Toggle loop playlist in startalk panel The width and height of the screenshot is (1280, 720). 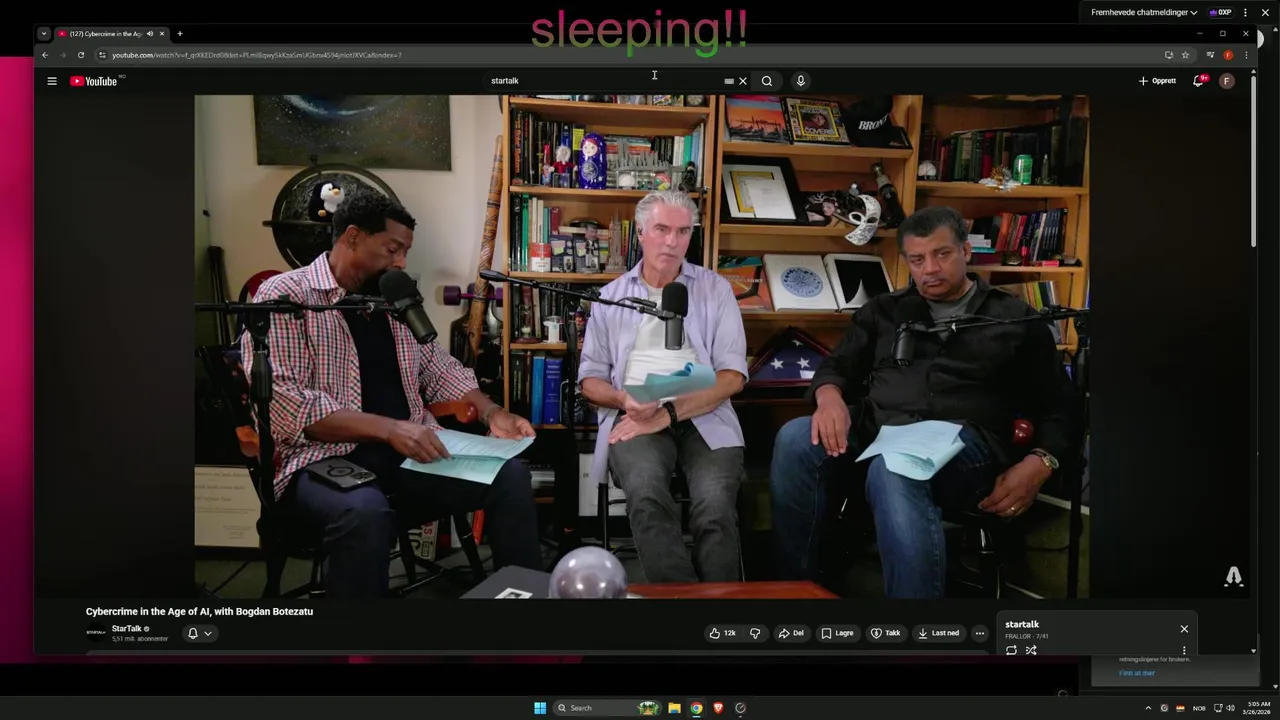coord(1011,650)
